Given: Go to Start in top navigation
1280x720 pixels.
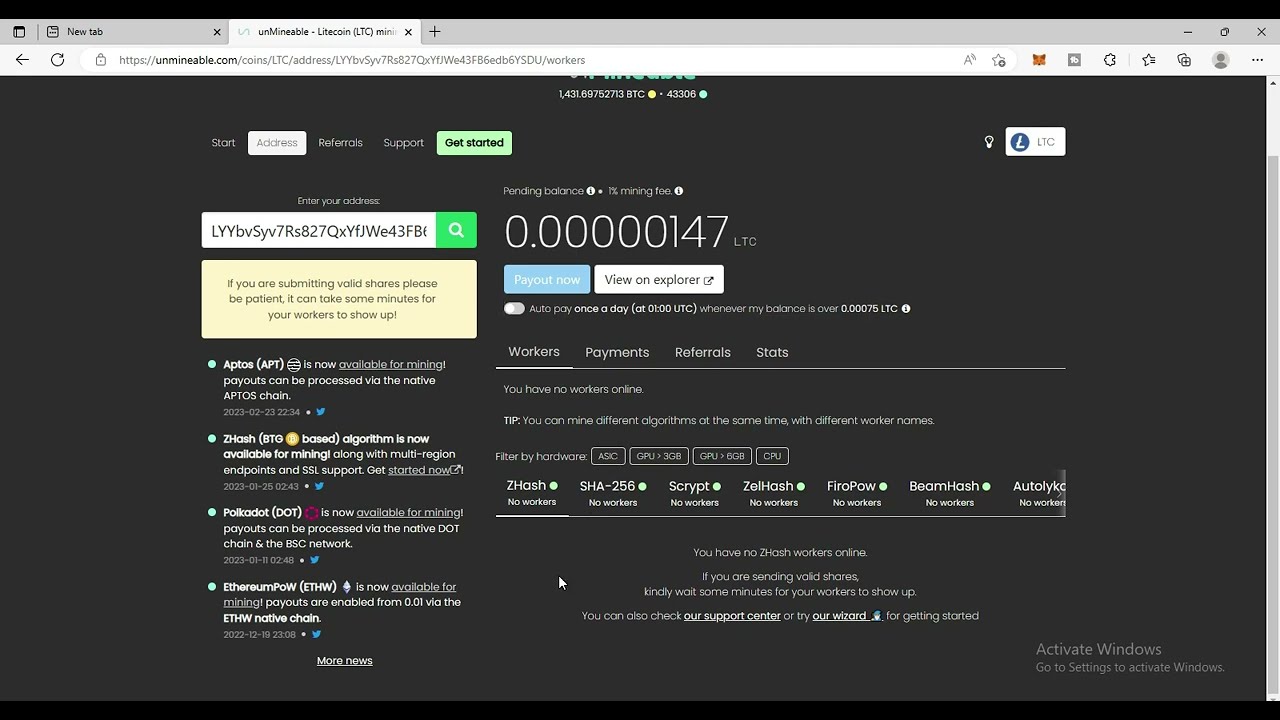Looking at the screenshot, I should tap(223, 143).
